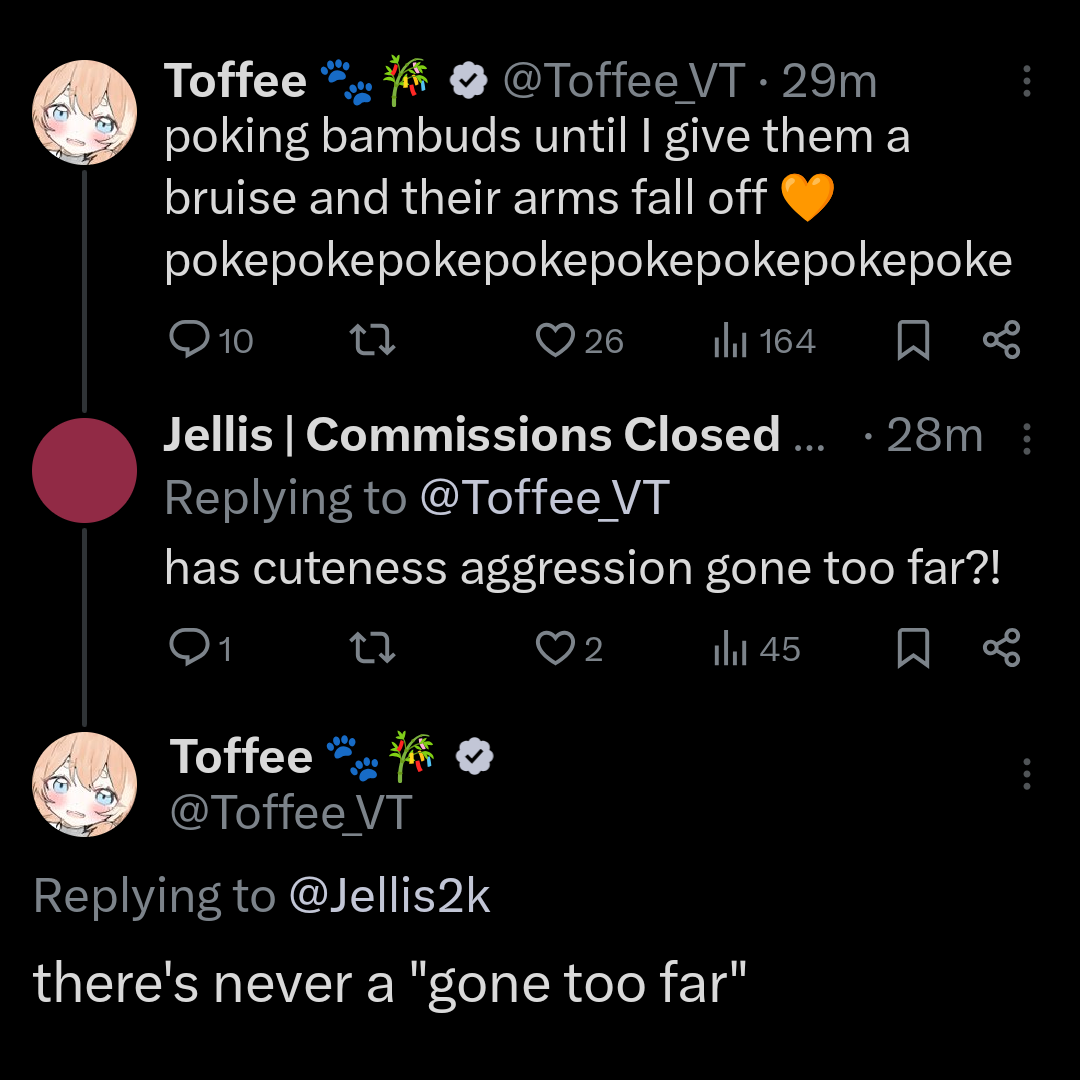Share Jellis's cuteness aggression reply
Screen dimensions: 1080x1080
1001,649
